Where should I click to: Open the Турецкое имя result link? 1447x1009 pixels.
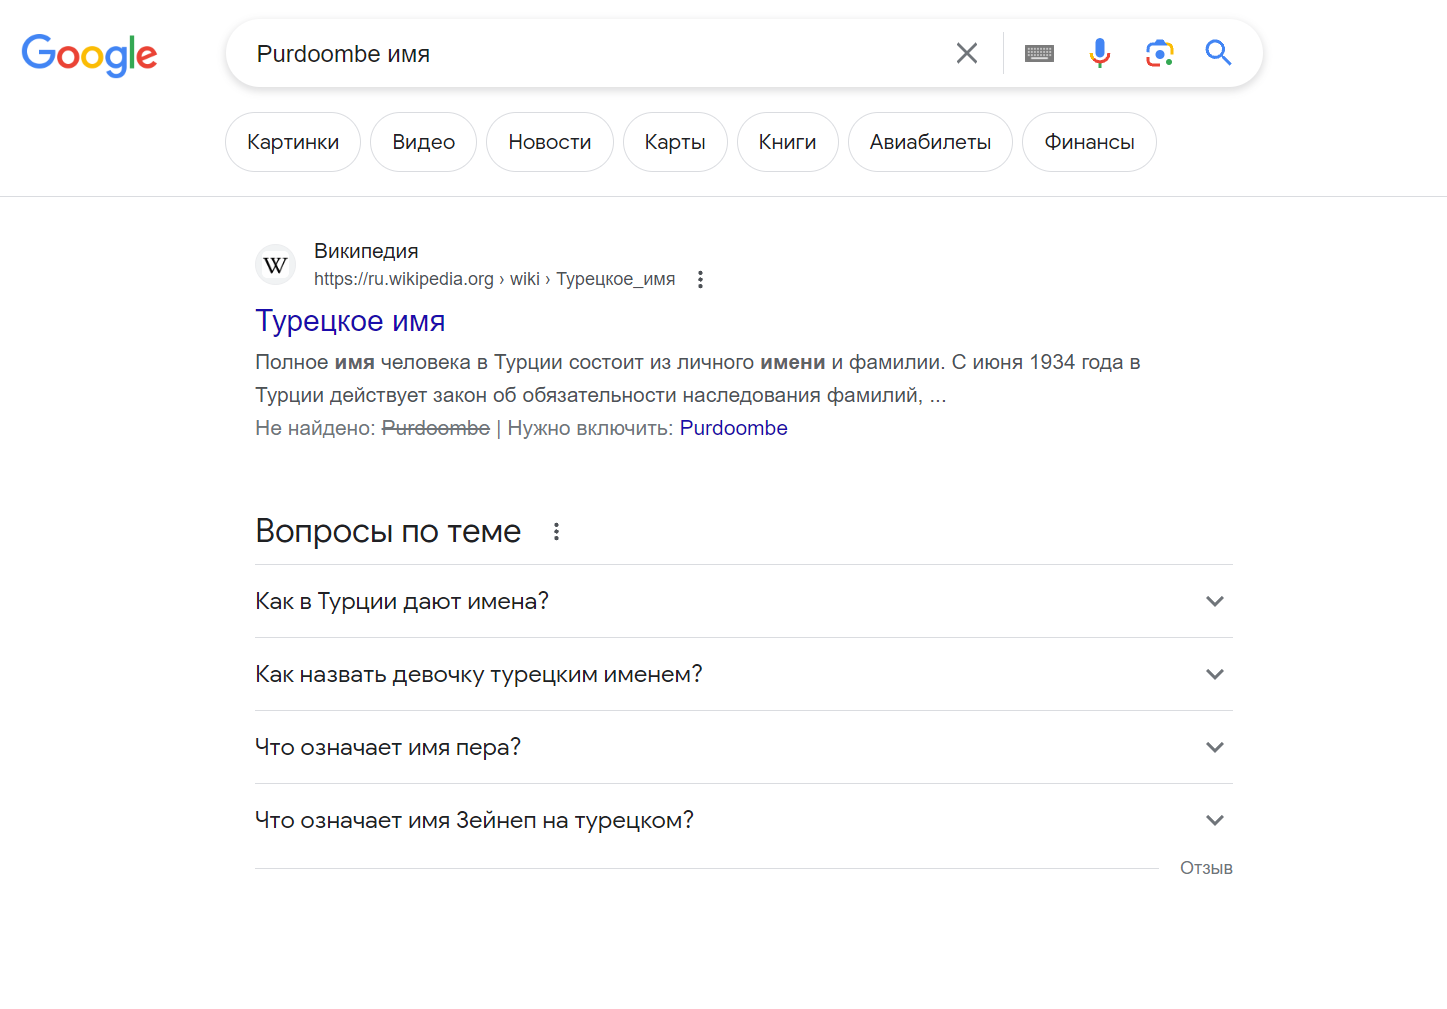pyautogui.click(x=350, y=321)
